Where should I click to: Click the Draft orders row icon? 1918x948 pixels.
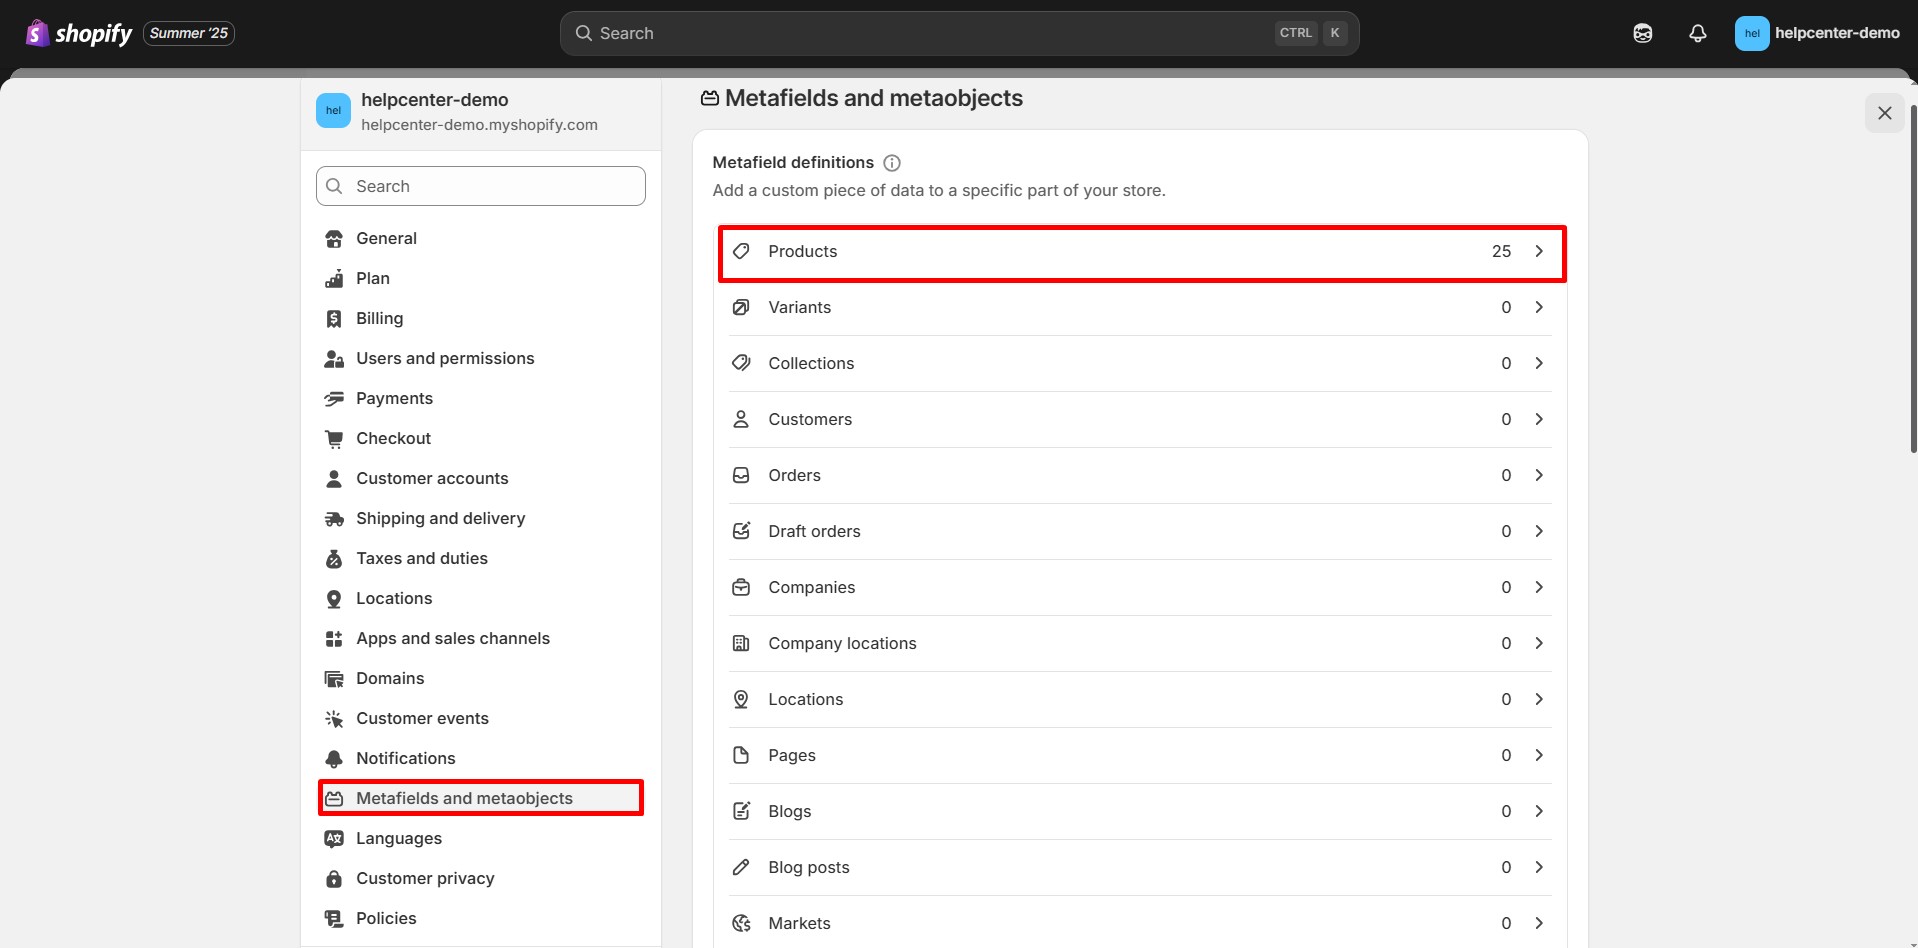tap(741, 531)
